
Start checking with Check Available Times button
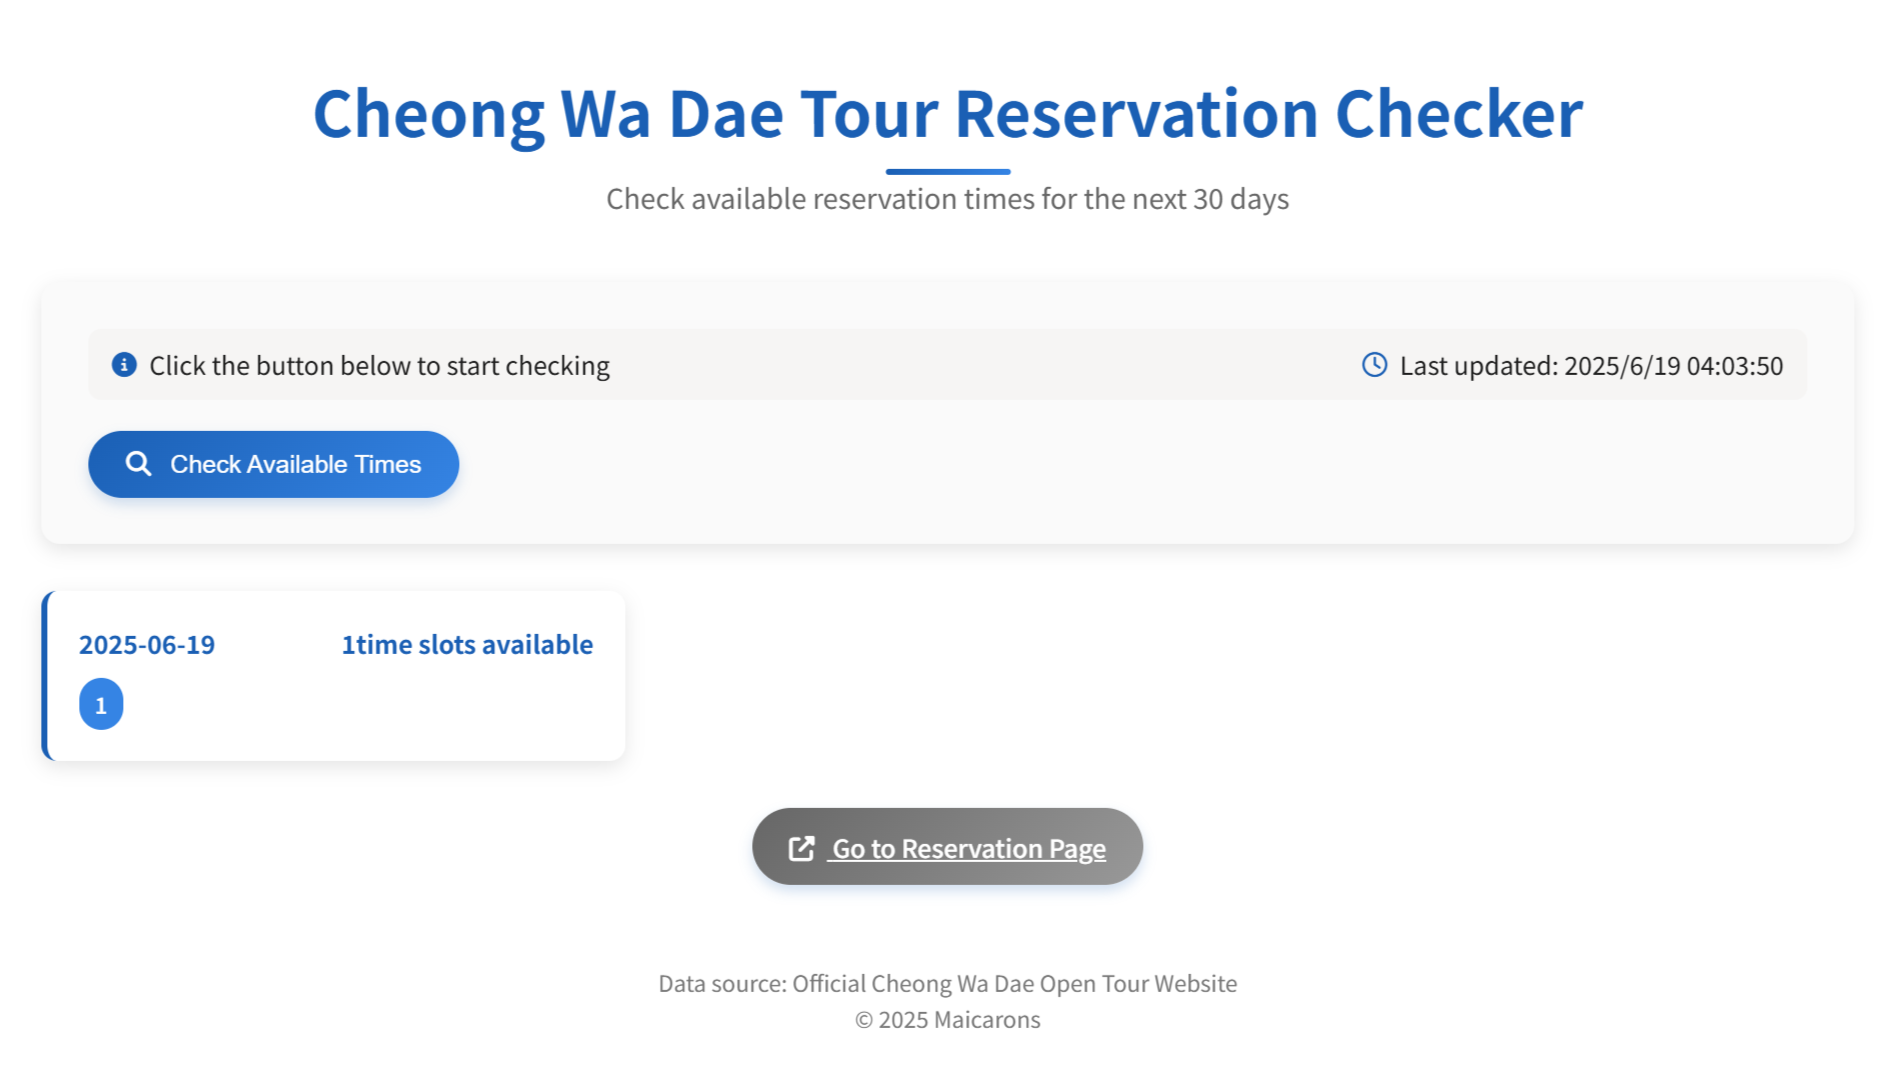(273, 464)
